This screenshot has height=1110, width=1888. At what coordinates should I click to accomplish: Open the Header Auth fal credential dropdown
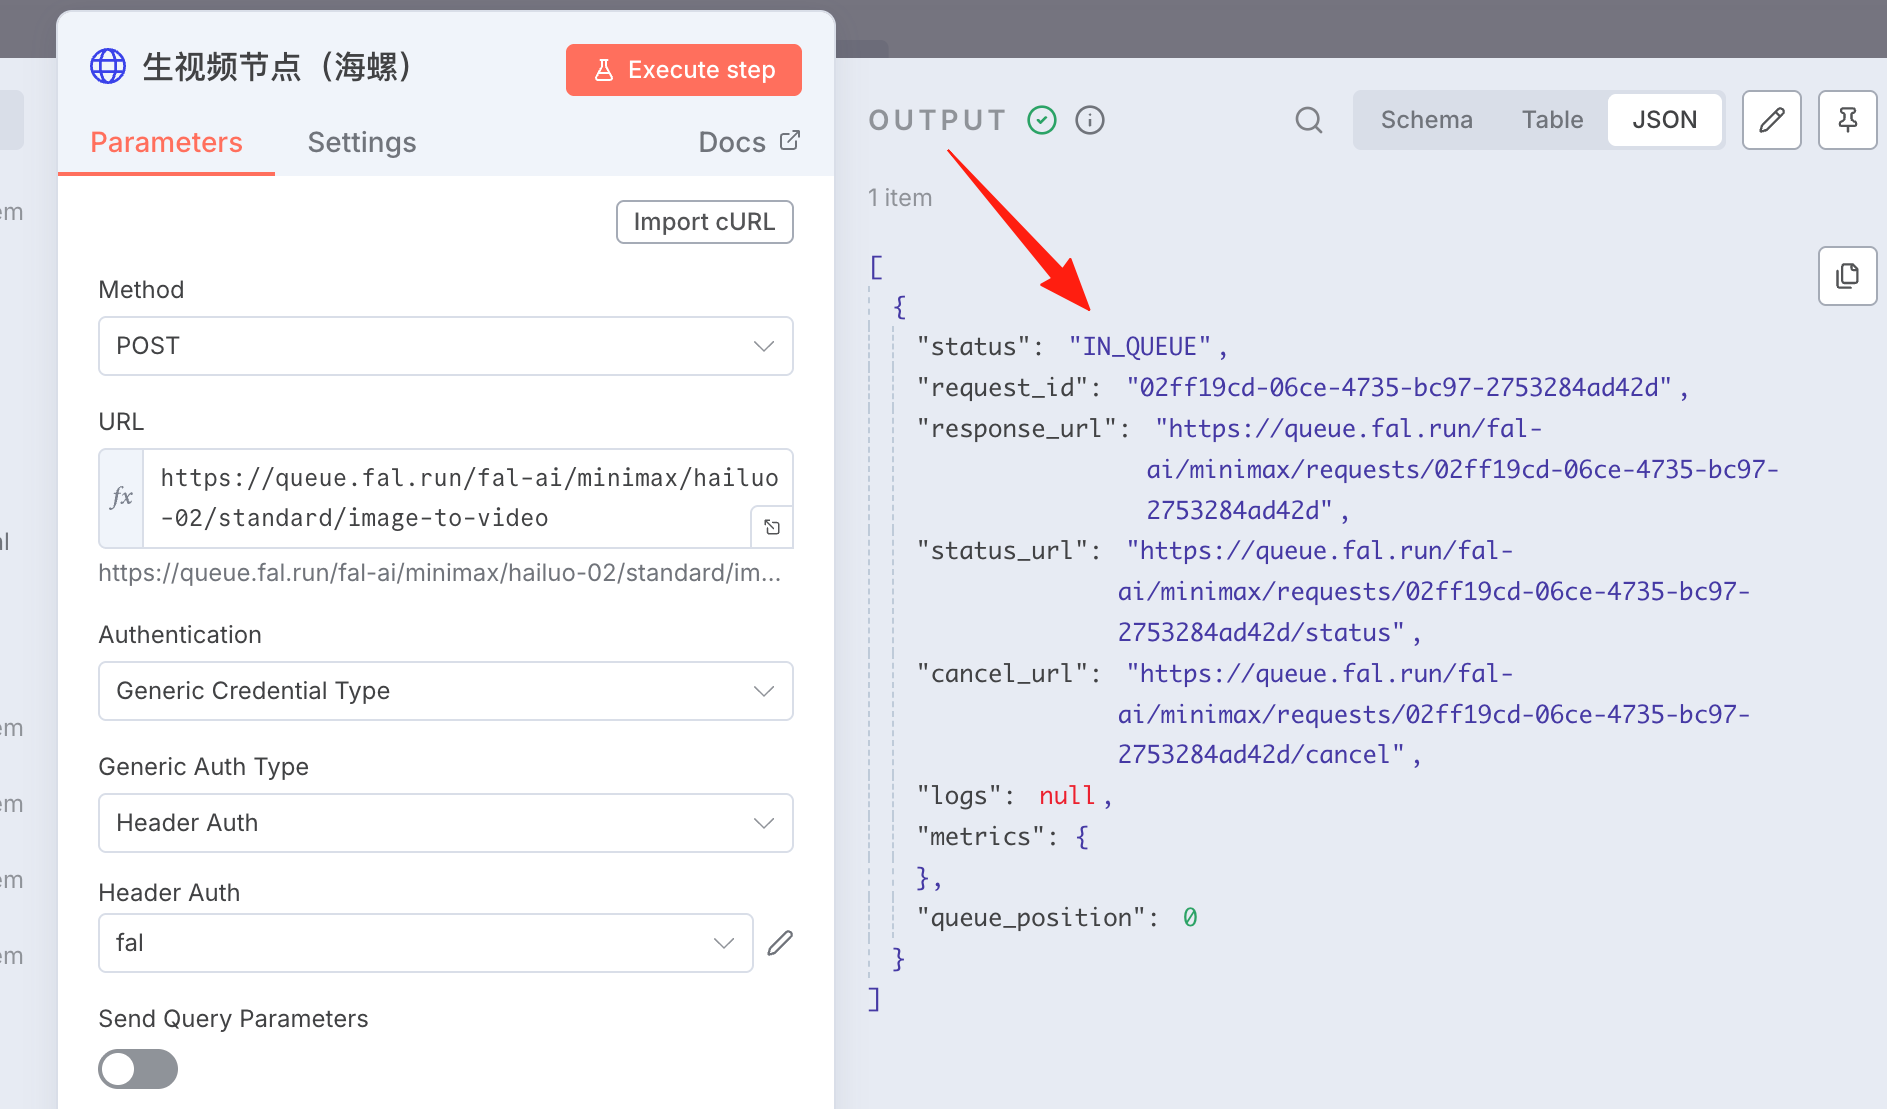click(426, 943)
